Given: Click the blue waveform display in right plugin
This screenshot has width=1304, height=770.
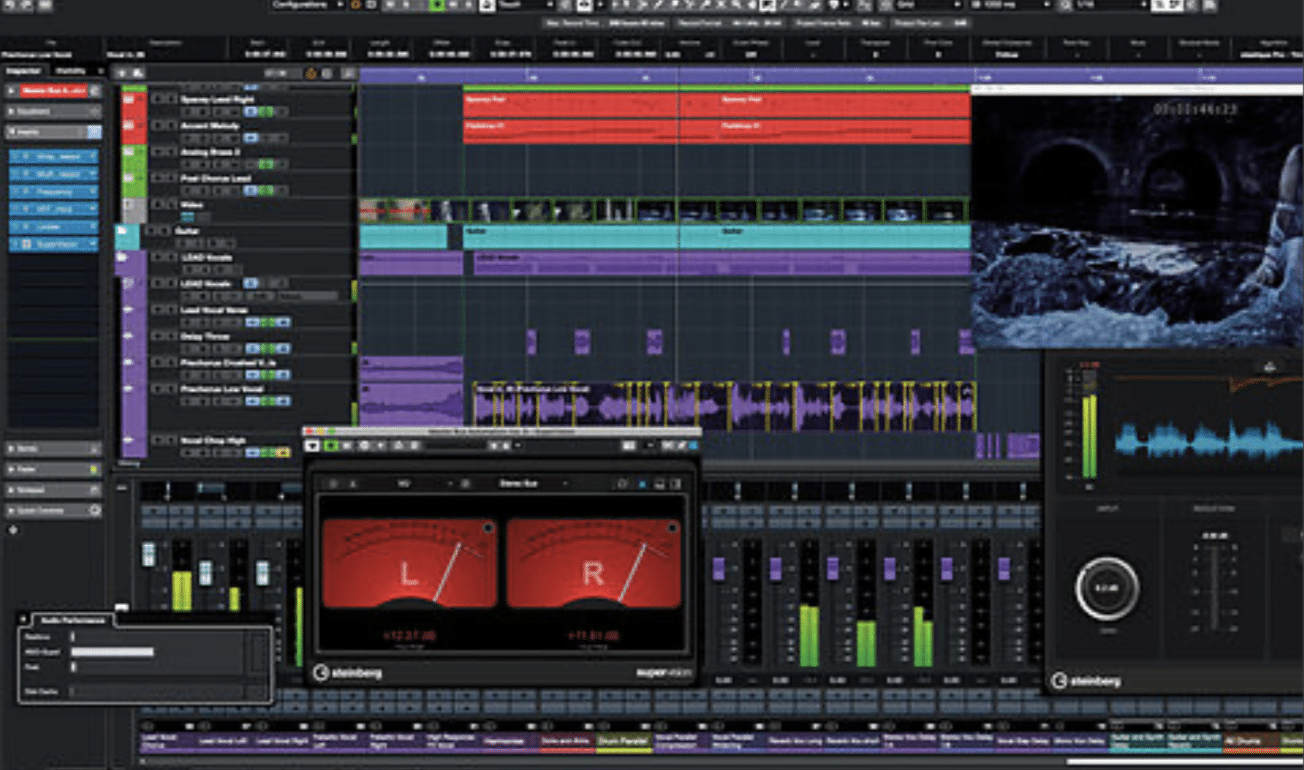Looking at the screenshot, I should tap(1208, 440).
